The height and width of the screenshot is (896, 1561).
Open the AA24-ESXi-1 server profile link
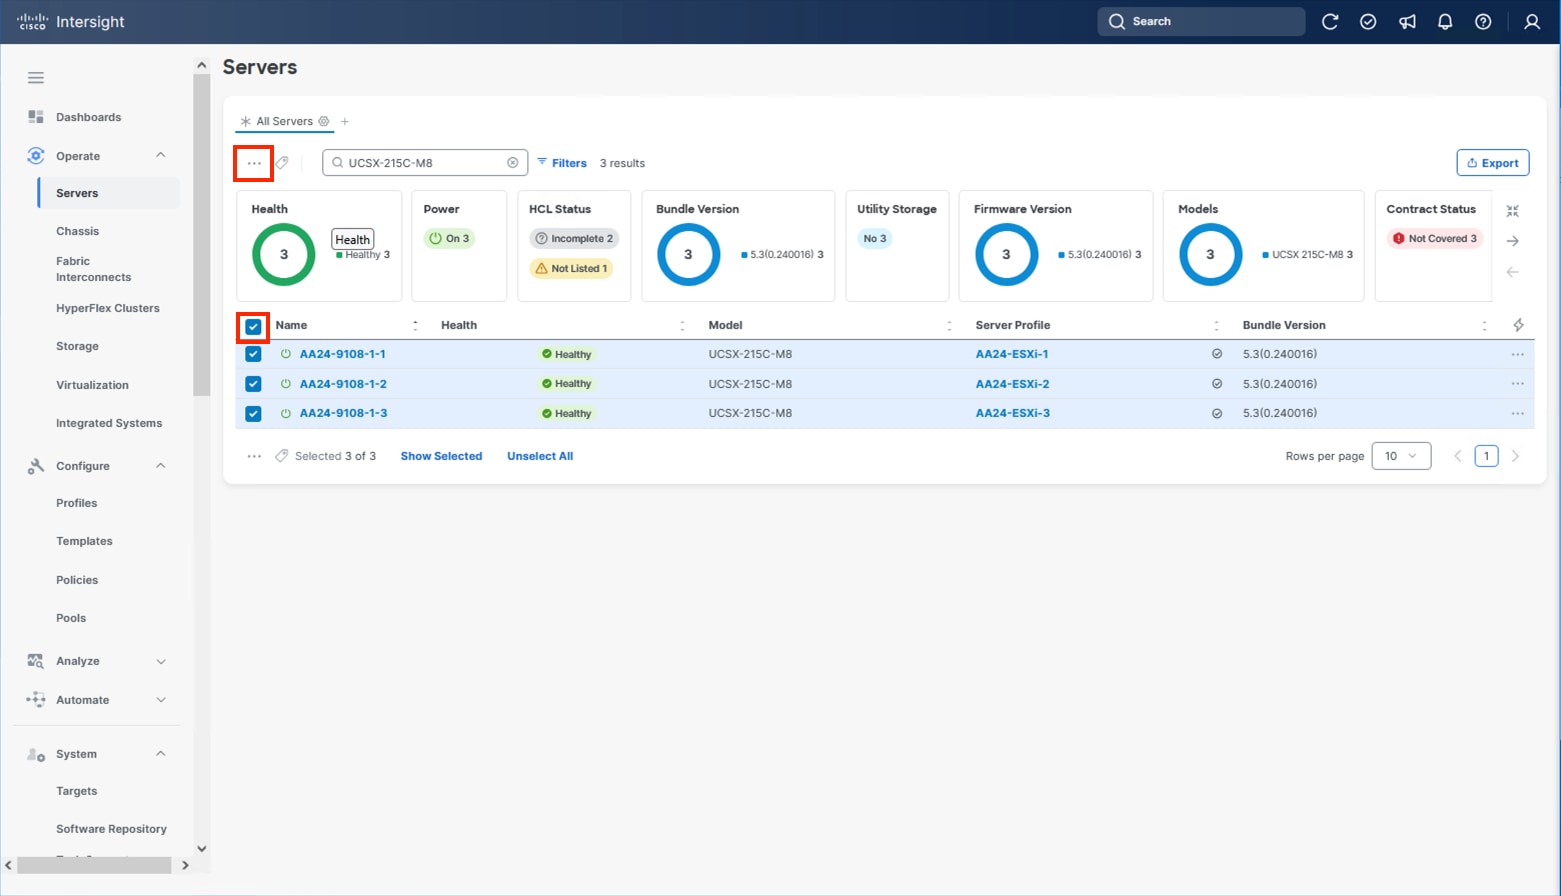tap(1012, 354)
